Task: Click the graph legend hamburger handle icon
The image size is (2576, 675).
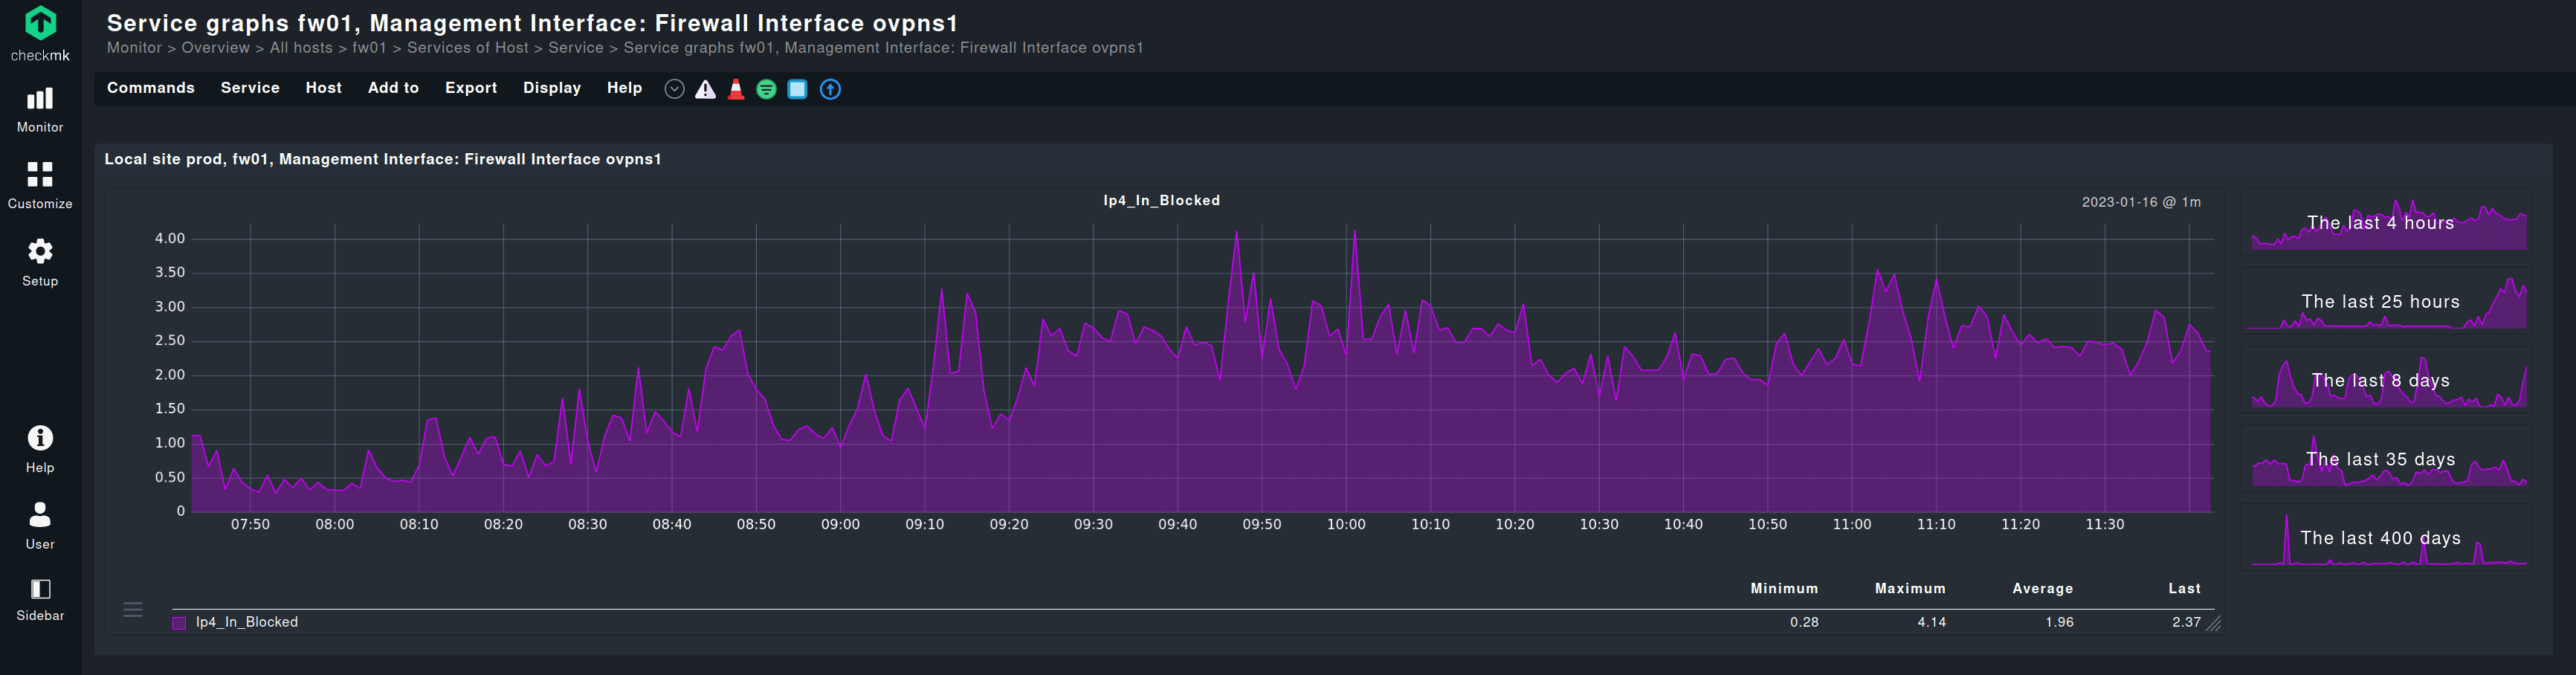Action: (133, 609)
